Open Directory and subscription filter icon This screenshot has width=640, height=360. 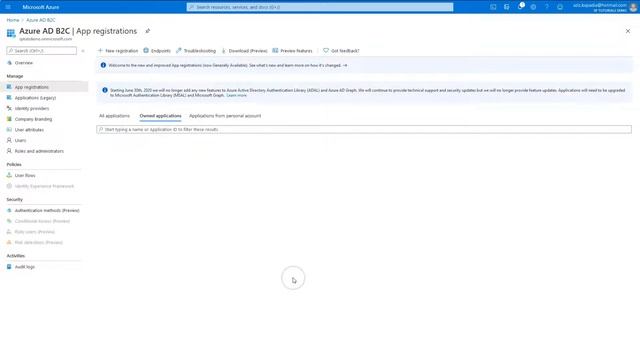(x=507, y=7)
